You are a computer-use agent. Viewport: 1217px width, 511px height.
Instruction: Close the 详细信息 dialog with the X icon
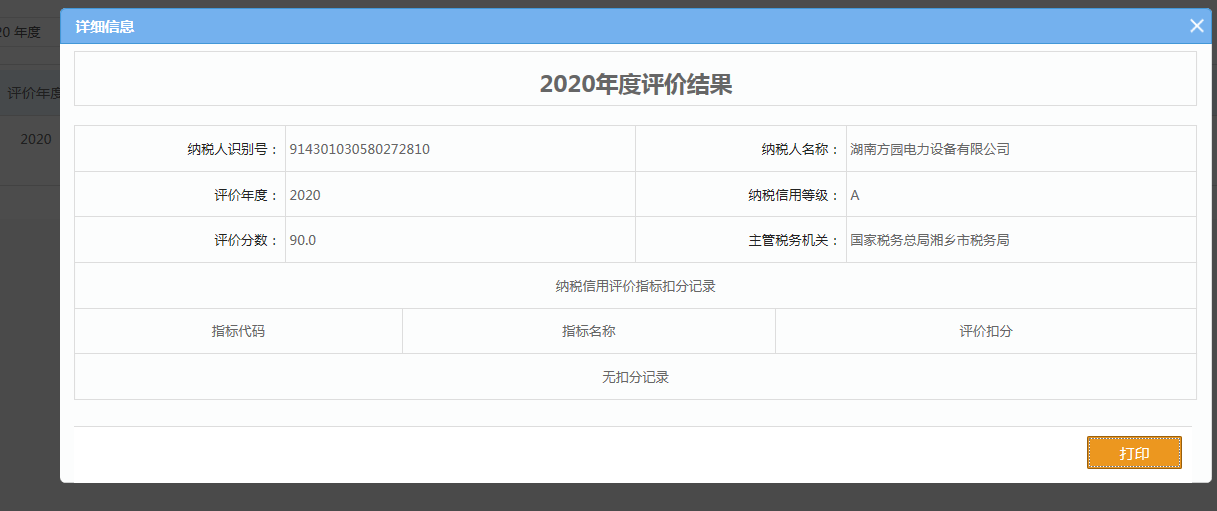1196,26
